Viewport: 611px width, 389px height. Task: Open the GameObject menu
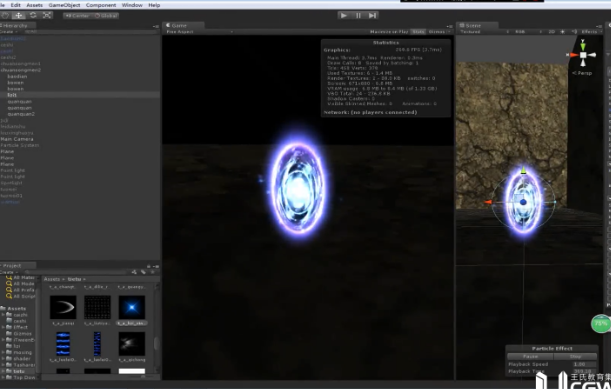(x=64, y=5)
